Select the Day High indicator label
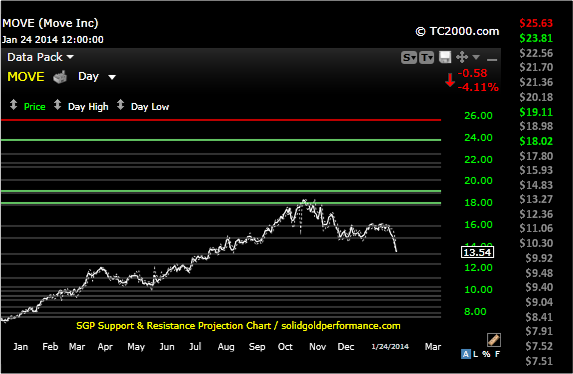The height and width of the screenshot is (374, 573). [88, 107]
